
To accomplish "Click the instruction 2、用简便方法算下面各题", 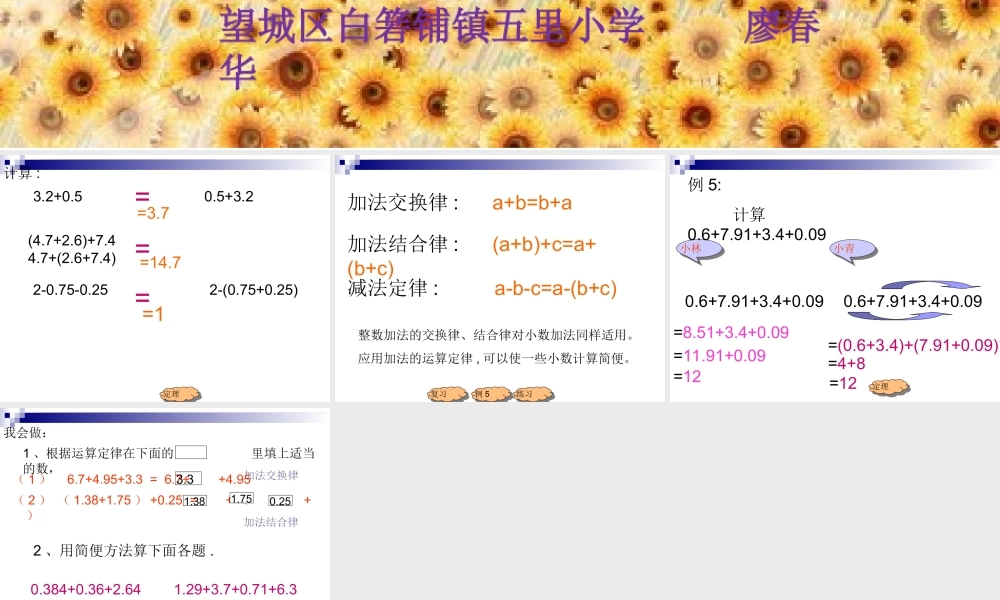I will [123, 550].
